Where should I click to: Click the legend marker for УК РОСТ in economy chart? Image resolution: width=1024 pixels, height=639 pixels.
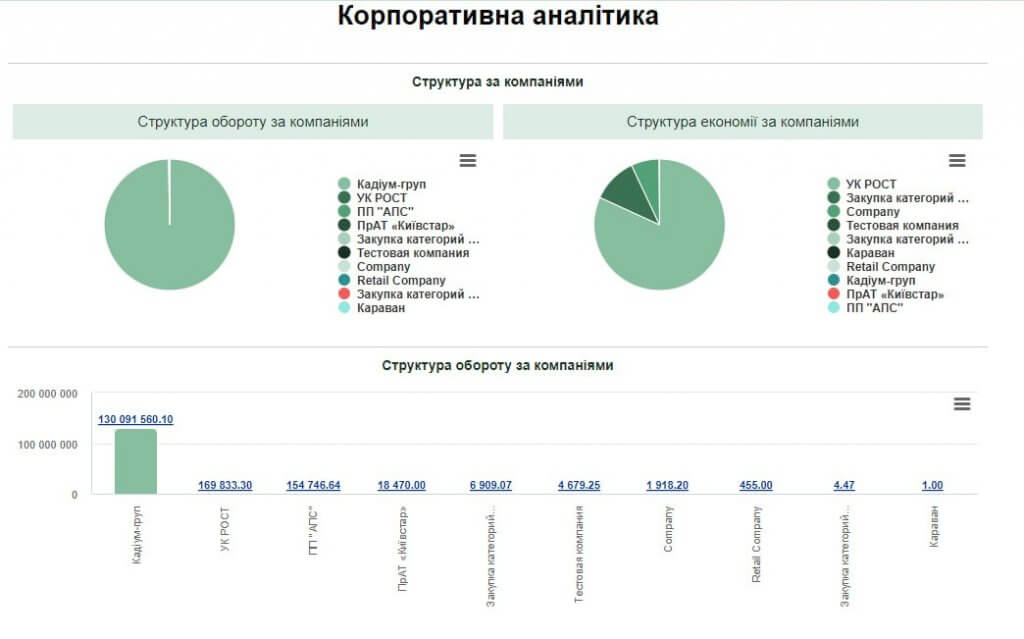click(x=832, y=183)
